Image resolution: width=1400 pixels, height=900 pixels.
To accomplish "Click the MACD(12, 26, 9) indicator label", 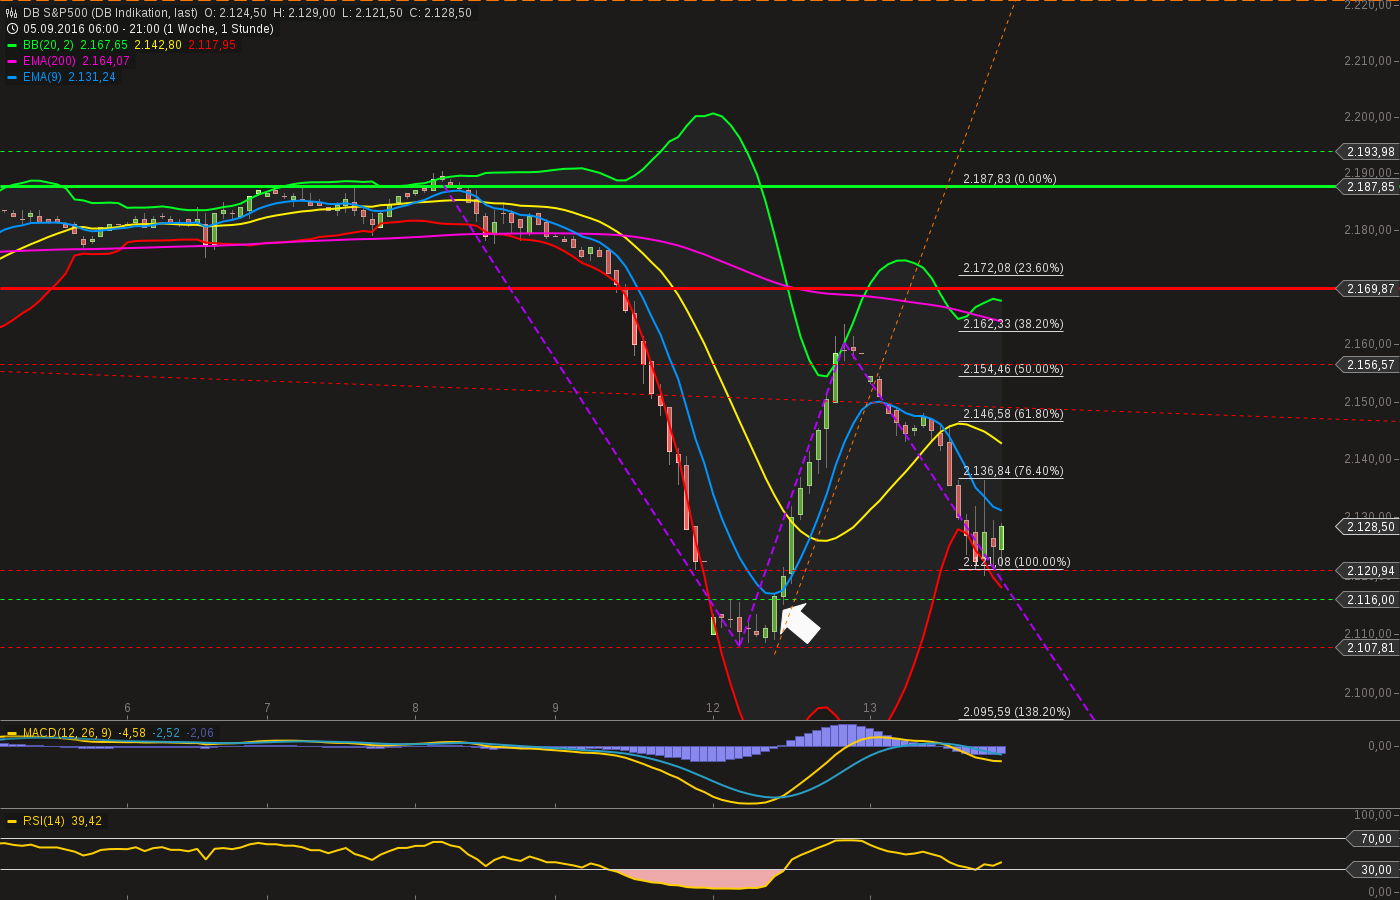I will [67, 733].
